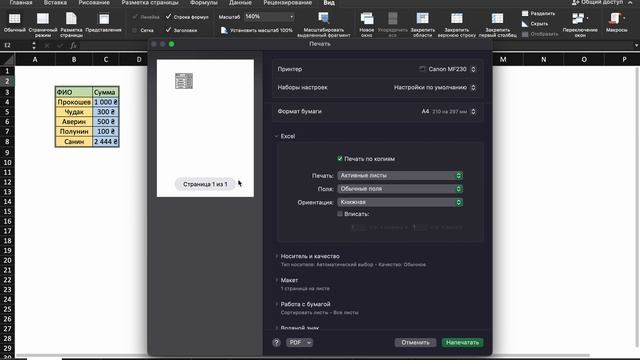Screen dimensions: 640x360
Task: Select cell containing Прокошев
Action: coord(74,102)
